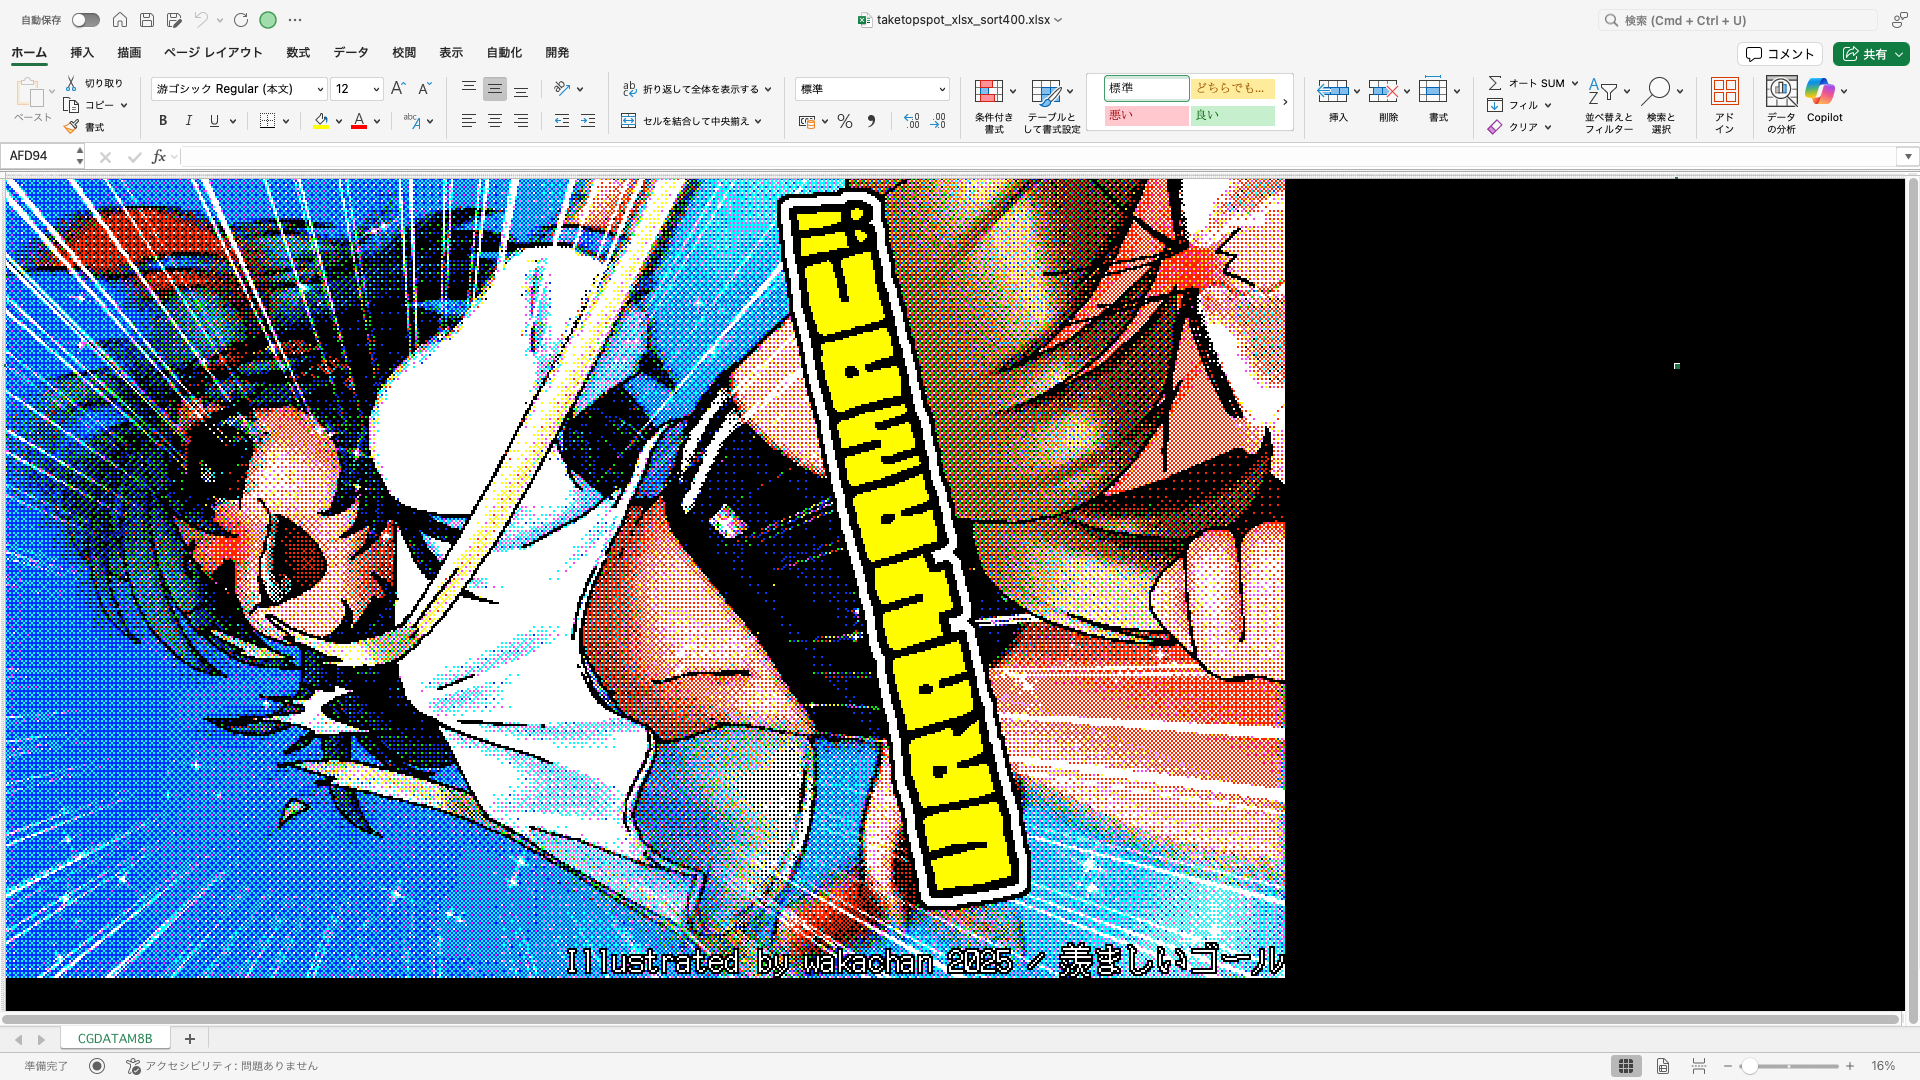Toggle the AutoSave switch

tap(85, 20)
